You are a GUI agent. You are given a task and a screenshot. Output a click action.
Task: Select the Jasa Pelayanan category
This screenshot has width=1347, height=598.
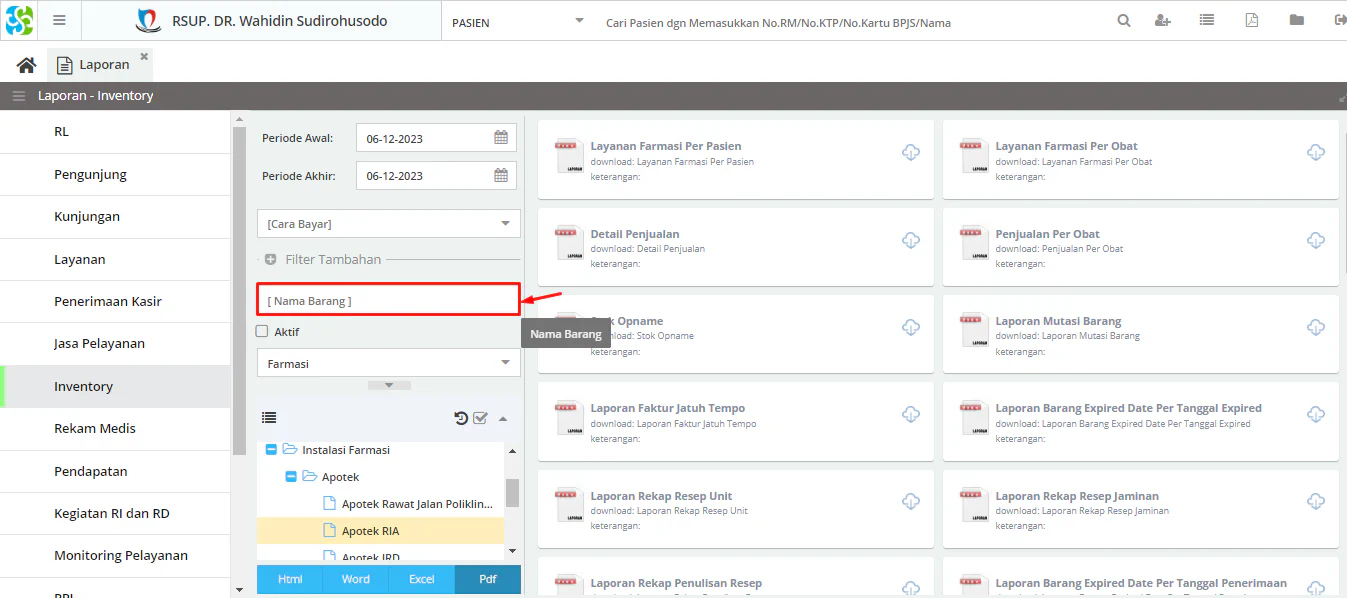click(x=115, y=343)
